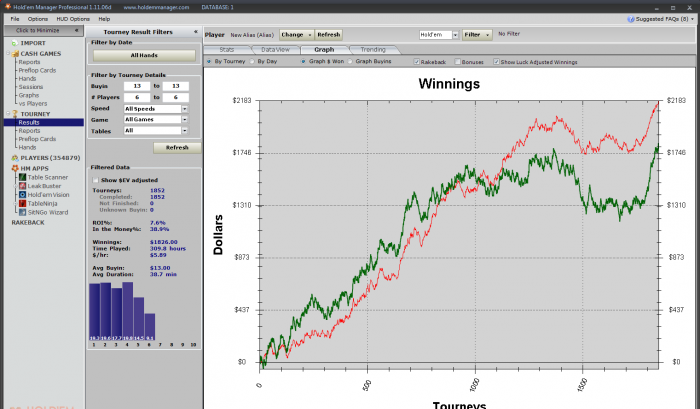700x409 pixels.
Task: Switch to the Stats tab
Action: [227, 50]
